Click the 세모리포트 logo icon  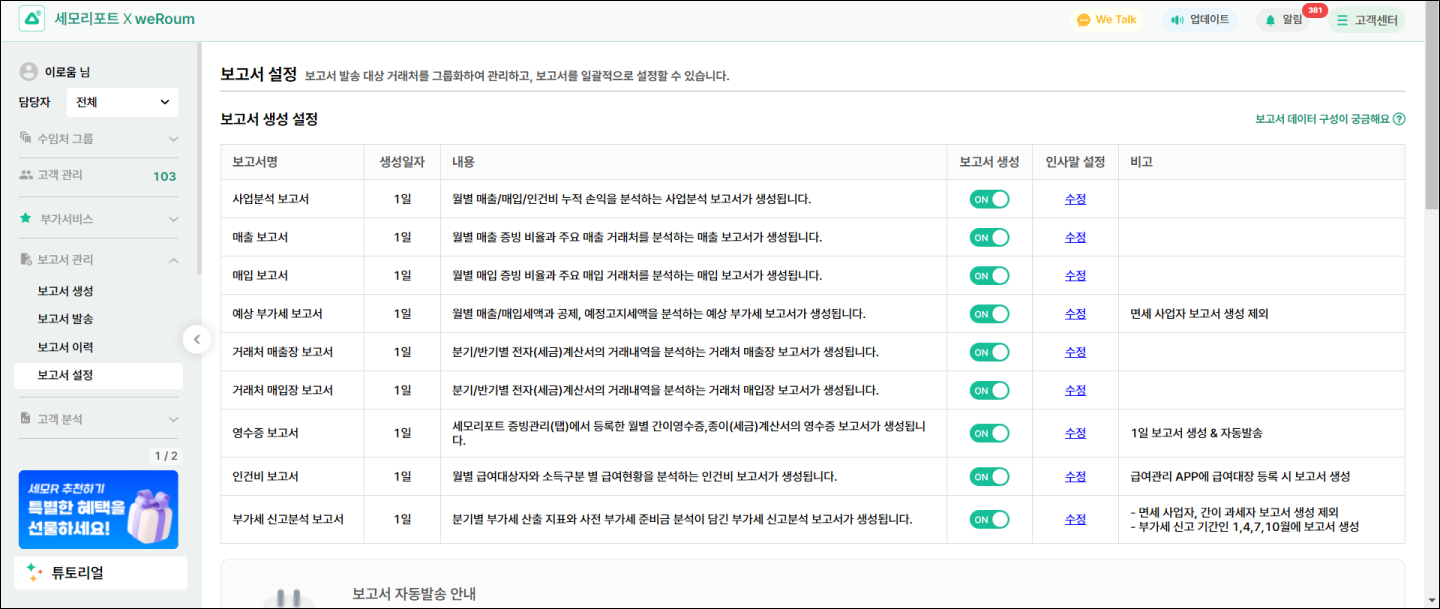coord(32,19)
